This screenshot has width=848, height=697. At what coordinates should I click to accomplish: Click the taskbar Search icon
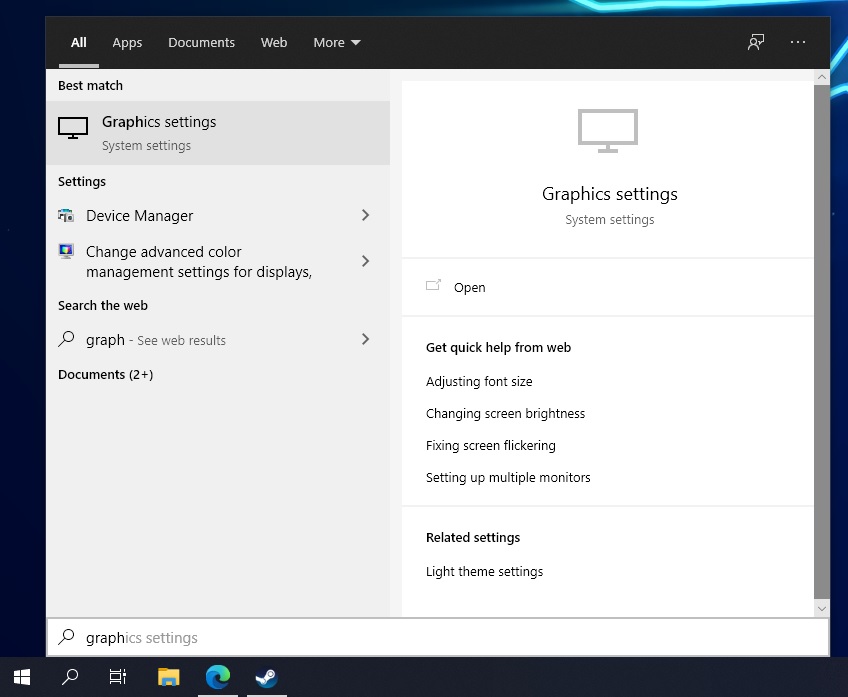coord(70,677)
